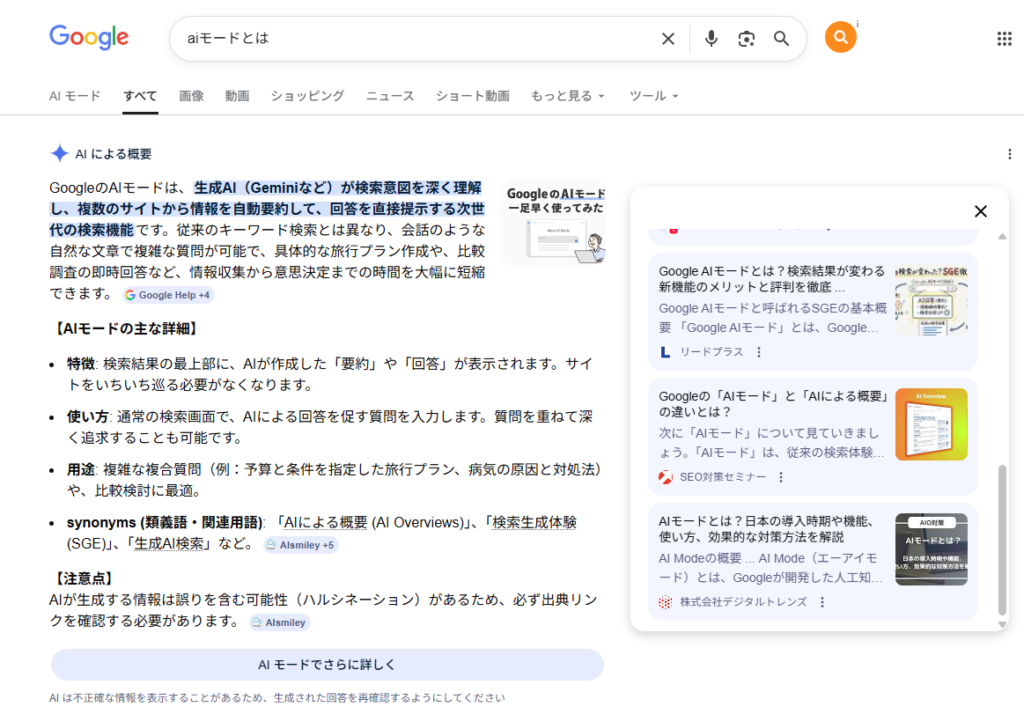This screenshot has height=707, width=1024.
Task: Open the Google apps grid
Action: click(x=1004, y=39)
